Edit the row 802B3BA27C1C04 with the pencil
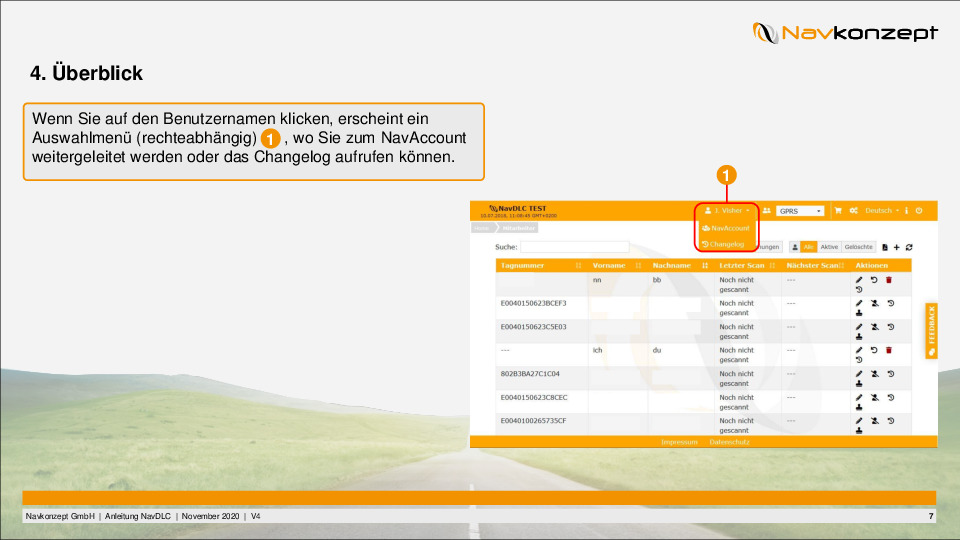 pos(859,374)
